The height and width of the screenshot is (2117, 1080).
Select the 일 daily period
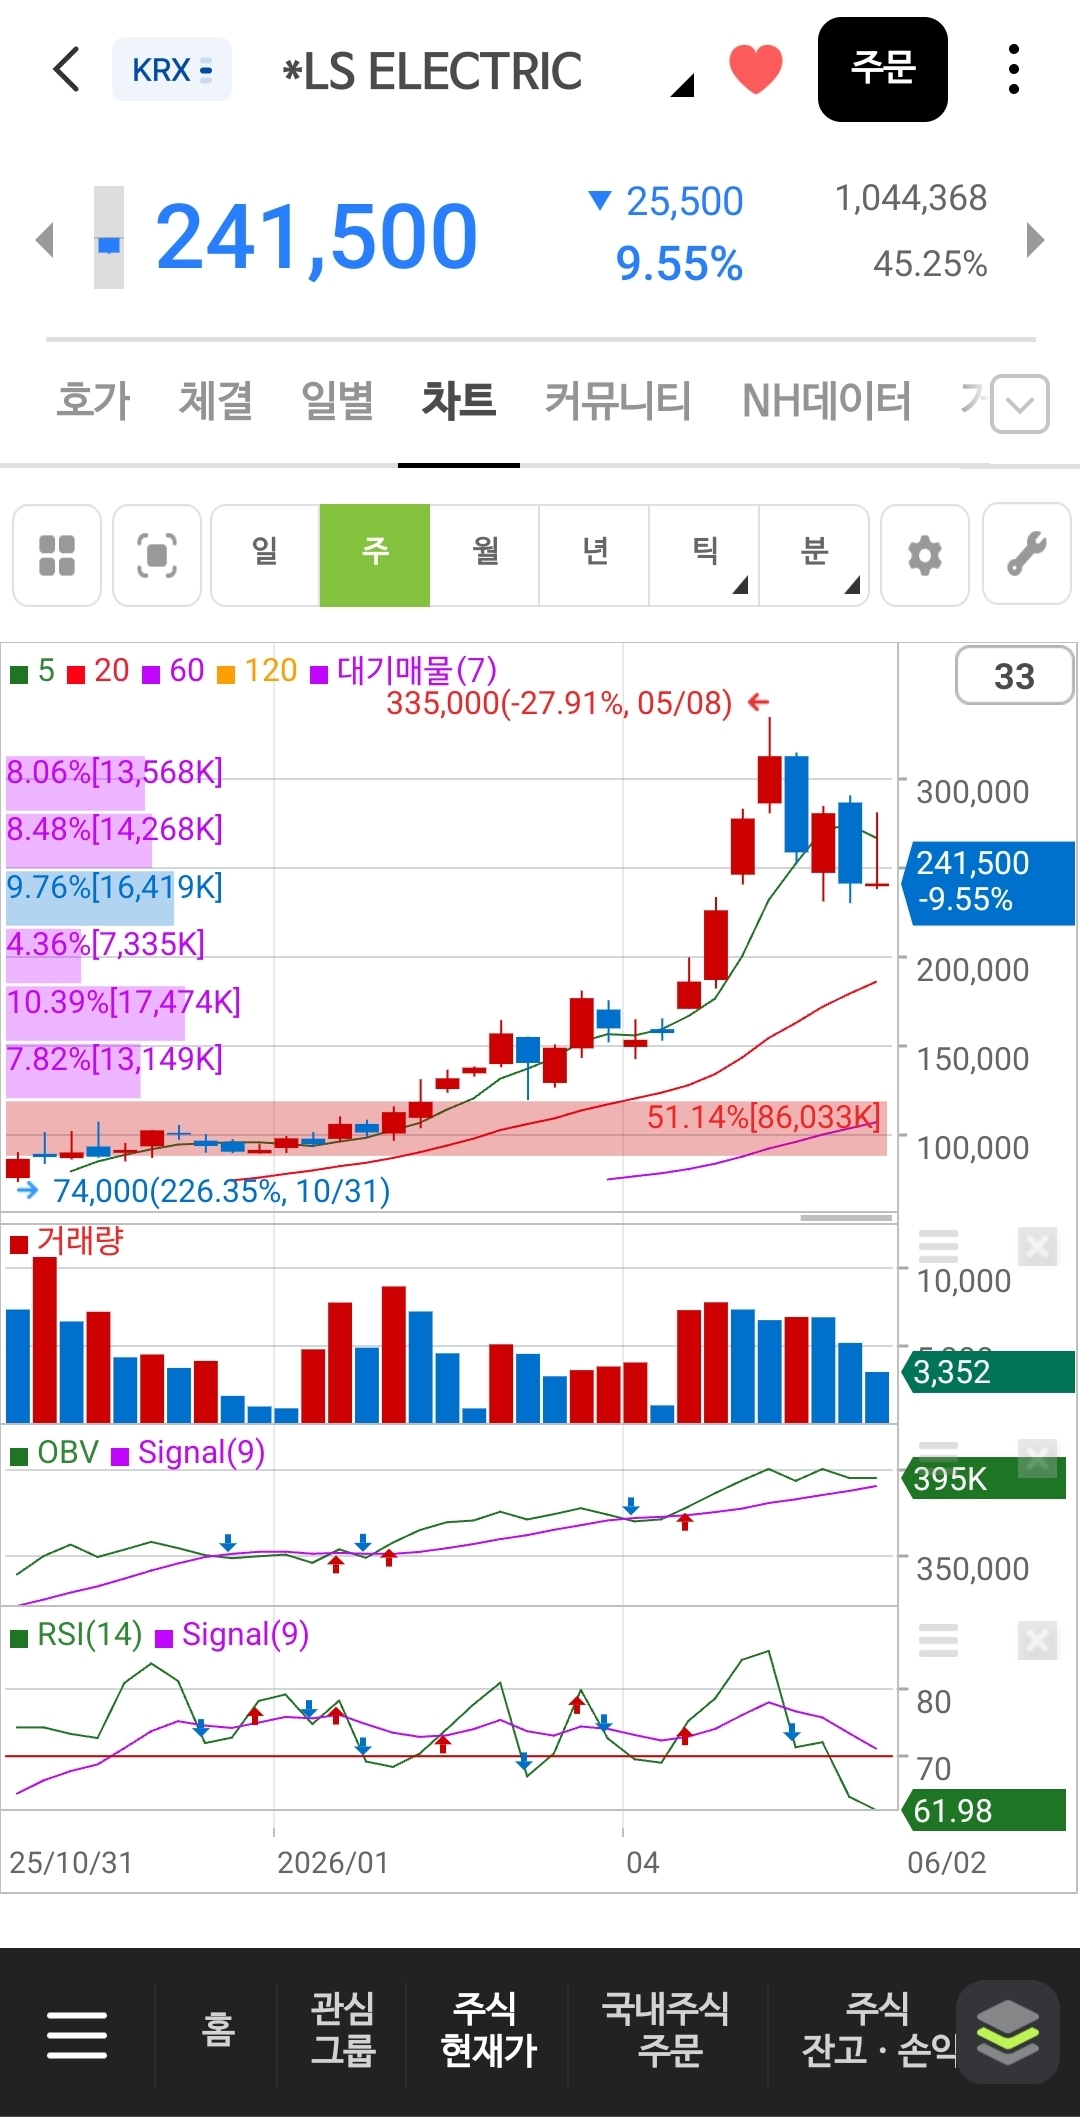265,555
